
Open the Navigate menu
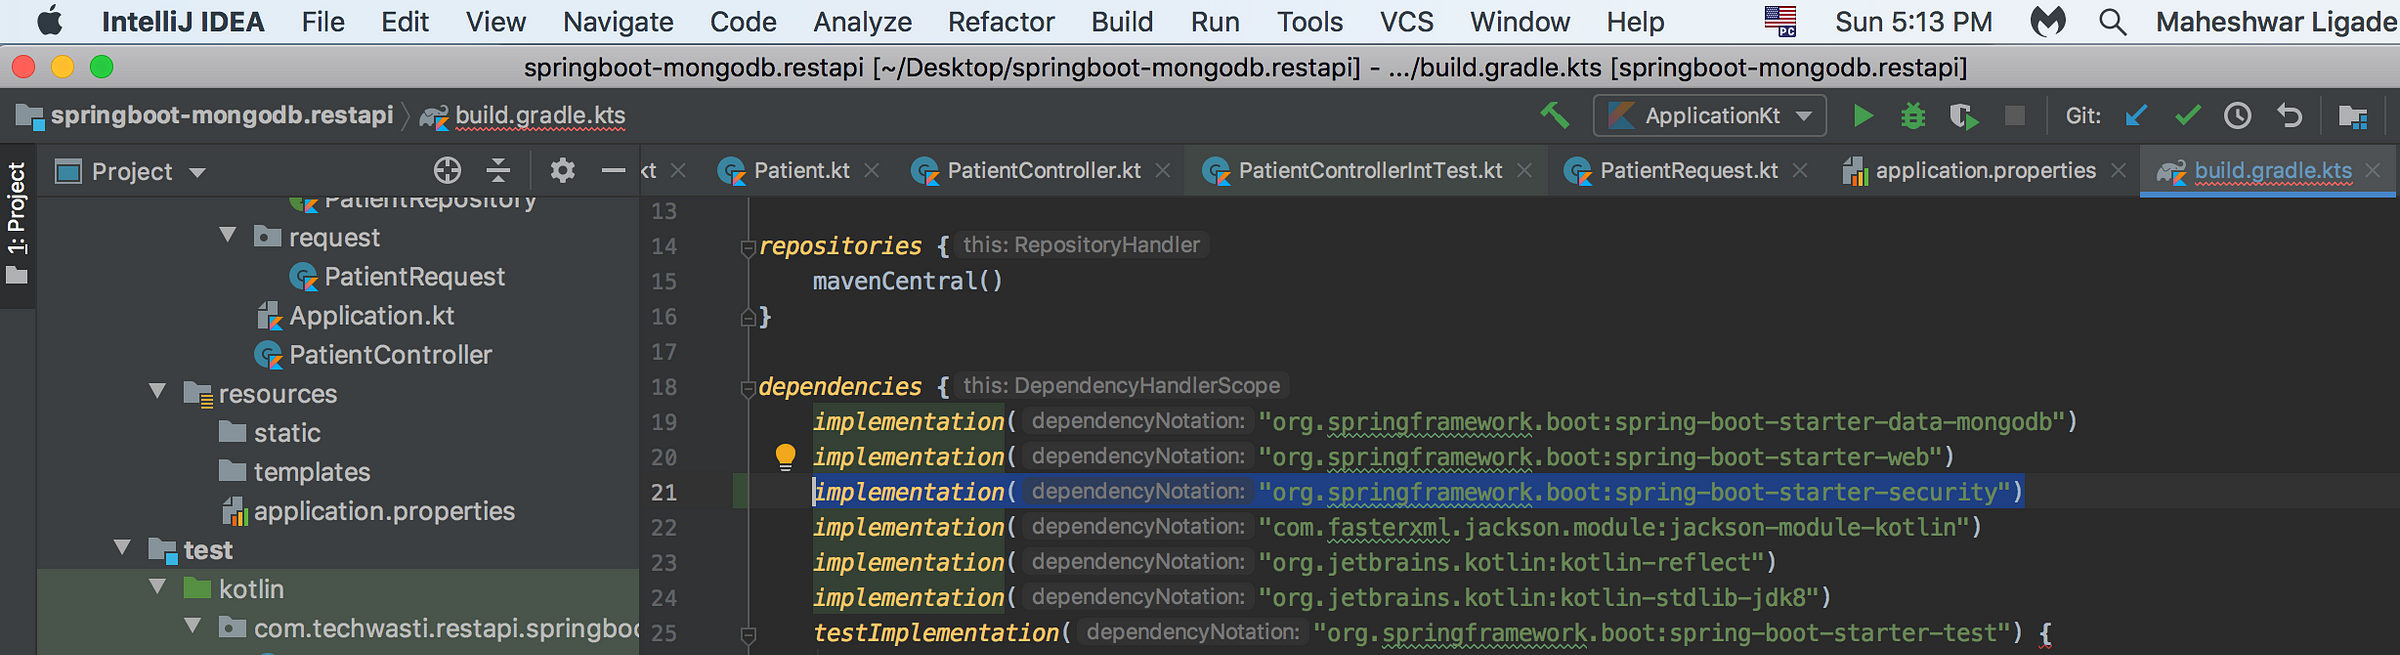coord(618,22)
